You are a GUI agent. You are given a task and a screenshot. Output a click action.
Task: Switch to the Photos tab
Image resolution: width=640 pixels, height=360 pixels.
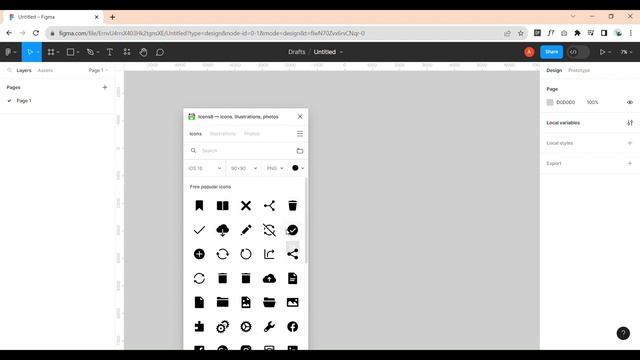252,134
